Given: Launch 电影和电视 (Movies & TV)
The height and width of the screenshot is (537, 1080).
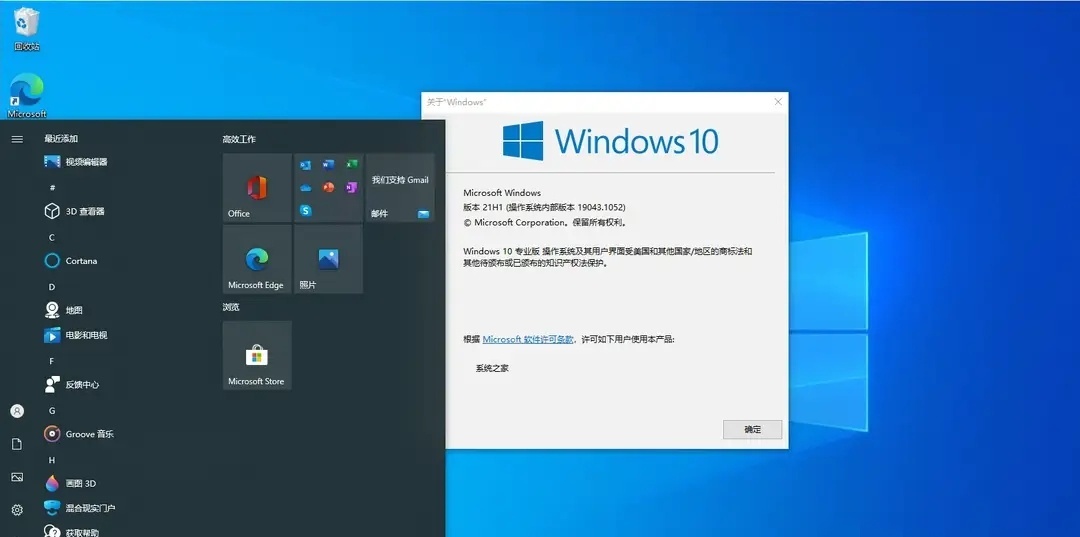Looking at the screenshot, I should point(76,335).
